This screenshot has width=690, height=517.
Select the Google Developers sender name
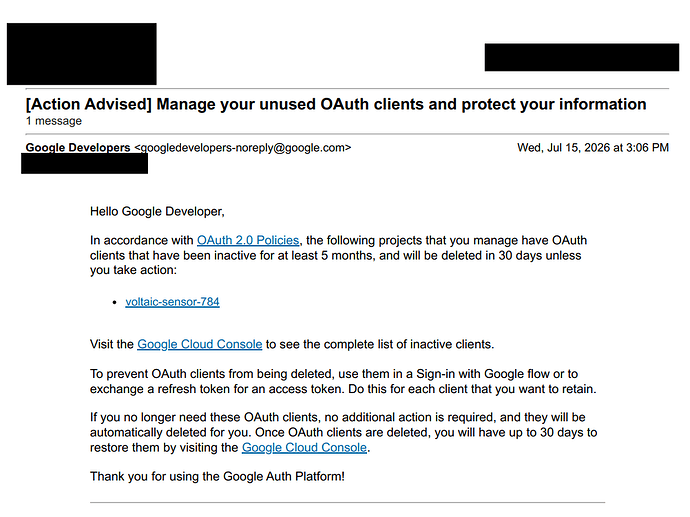[x=78, y=147]
